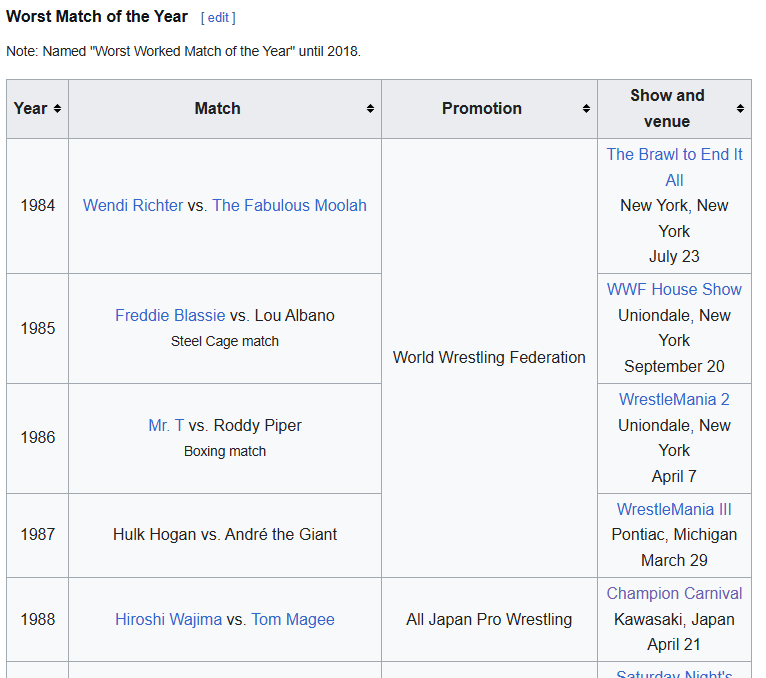This screenshot has width=766, height=678.
Task: Open The Fabulous Moolah link
Action: [289, 205]
